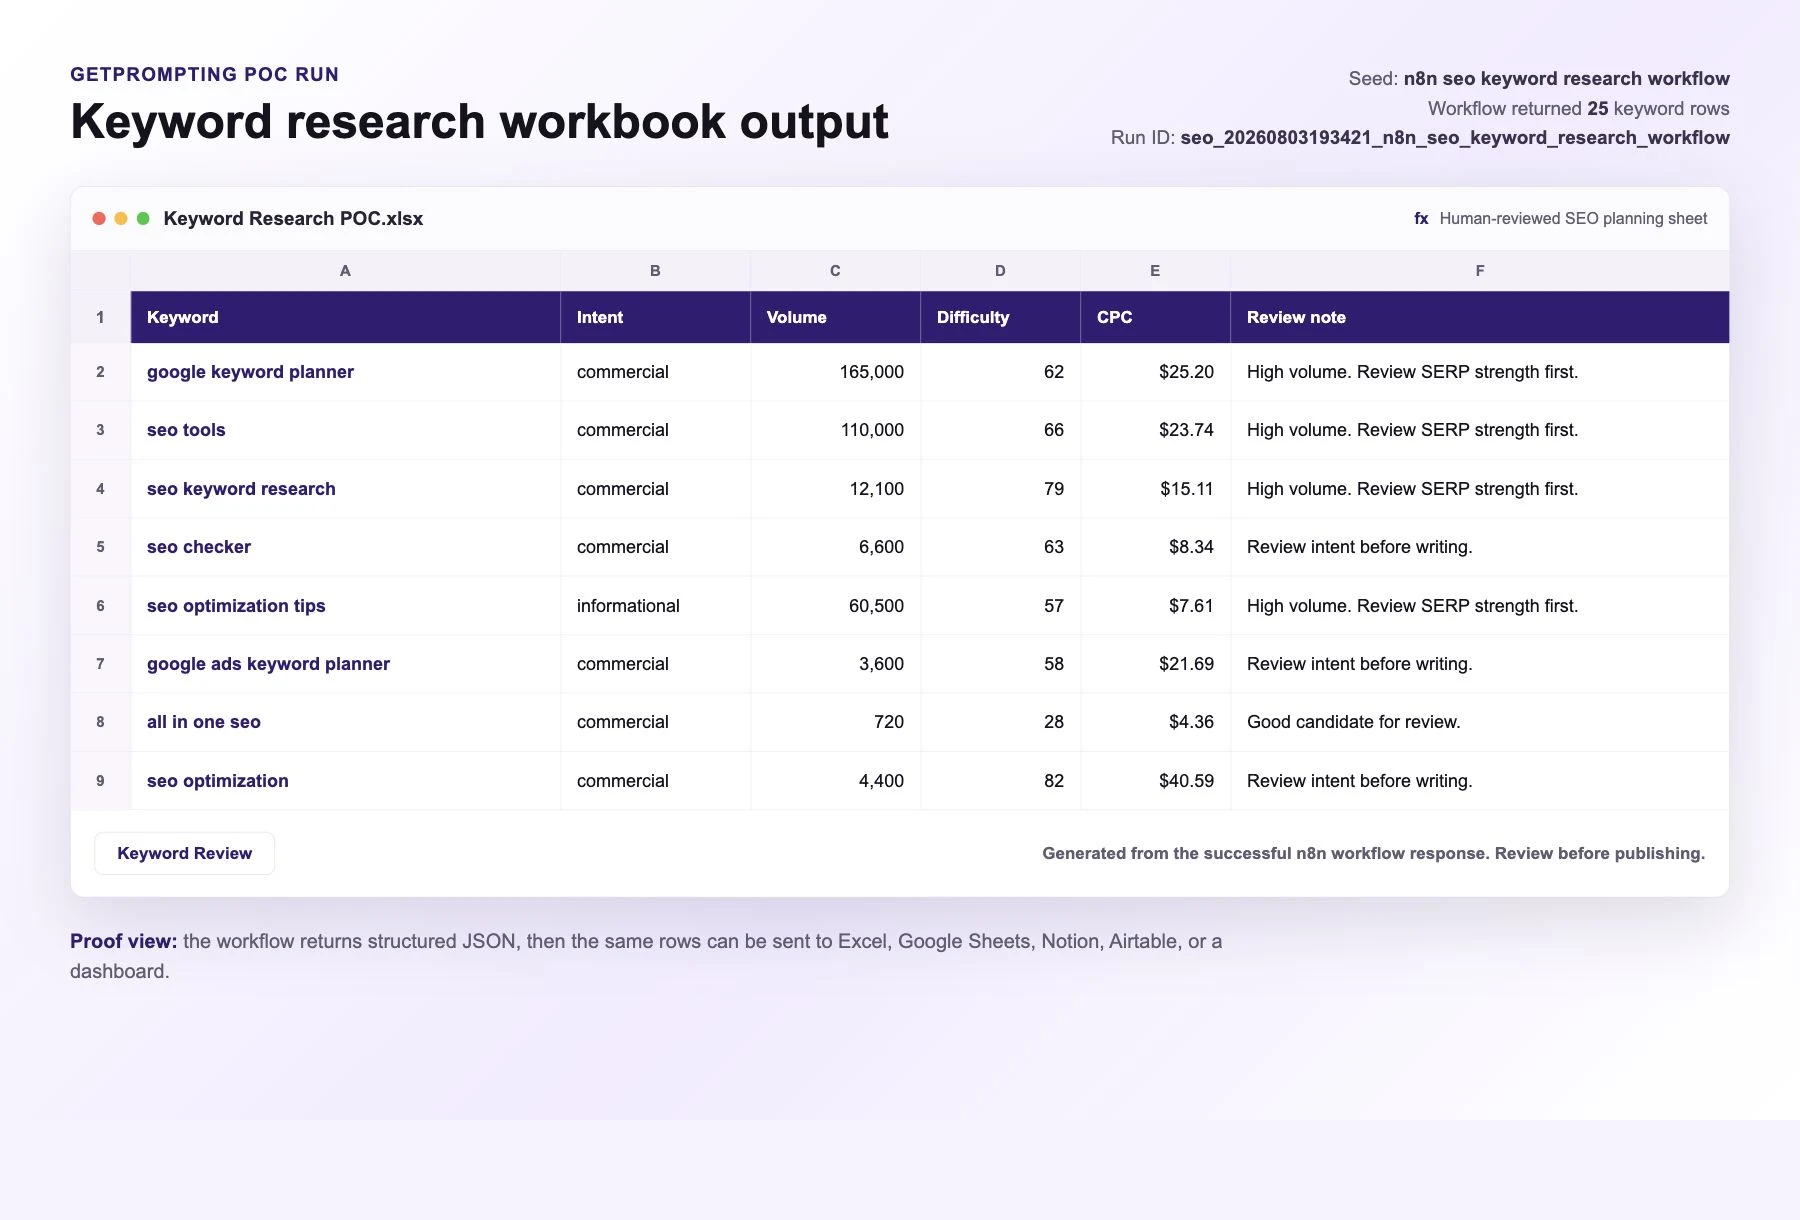1800x1220 pixels.
Task: Click the 'Proof view:' label
Action: (123, 941)
